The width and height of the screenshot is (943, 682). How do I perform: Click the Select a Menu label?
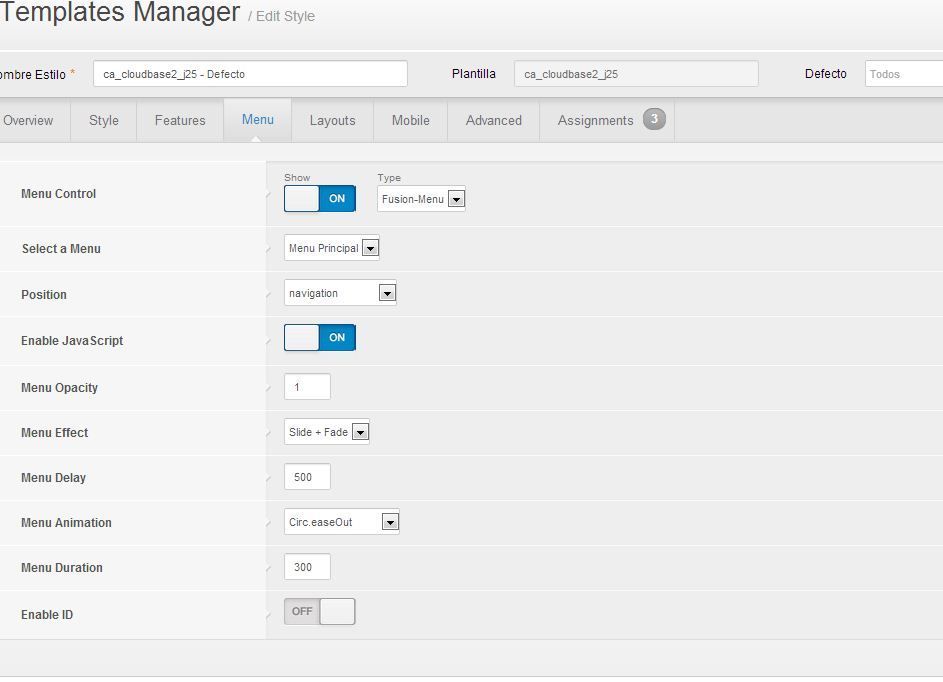61,248
